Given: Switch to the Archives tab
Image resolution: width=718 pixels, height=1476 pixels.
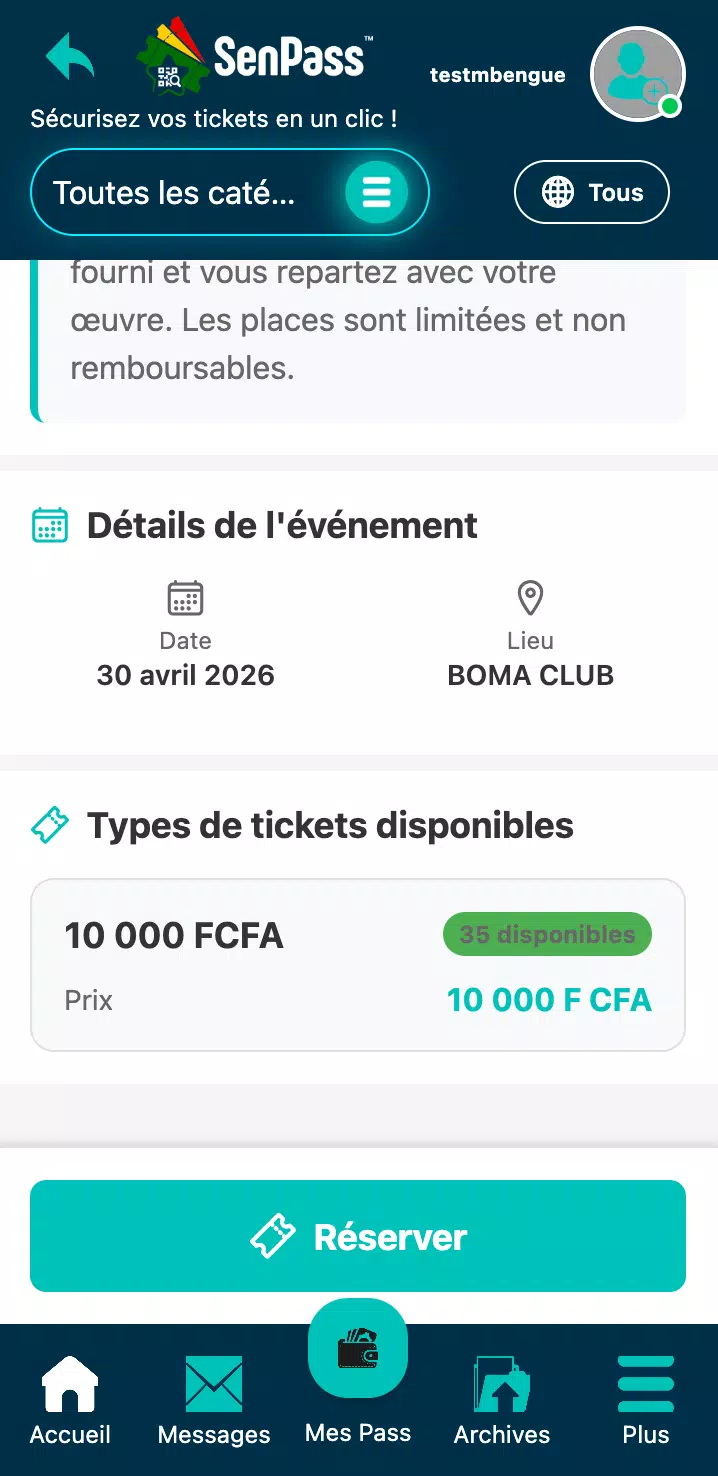Looking at the screenshot, I should [502, 1401].
